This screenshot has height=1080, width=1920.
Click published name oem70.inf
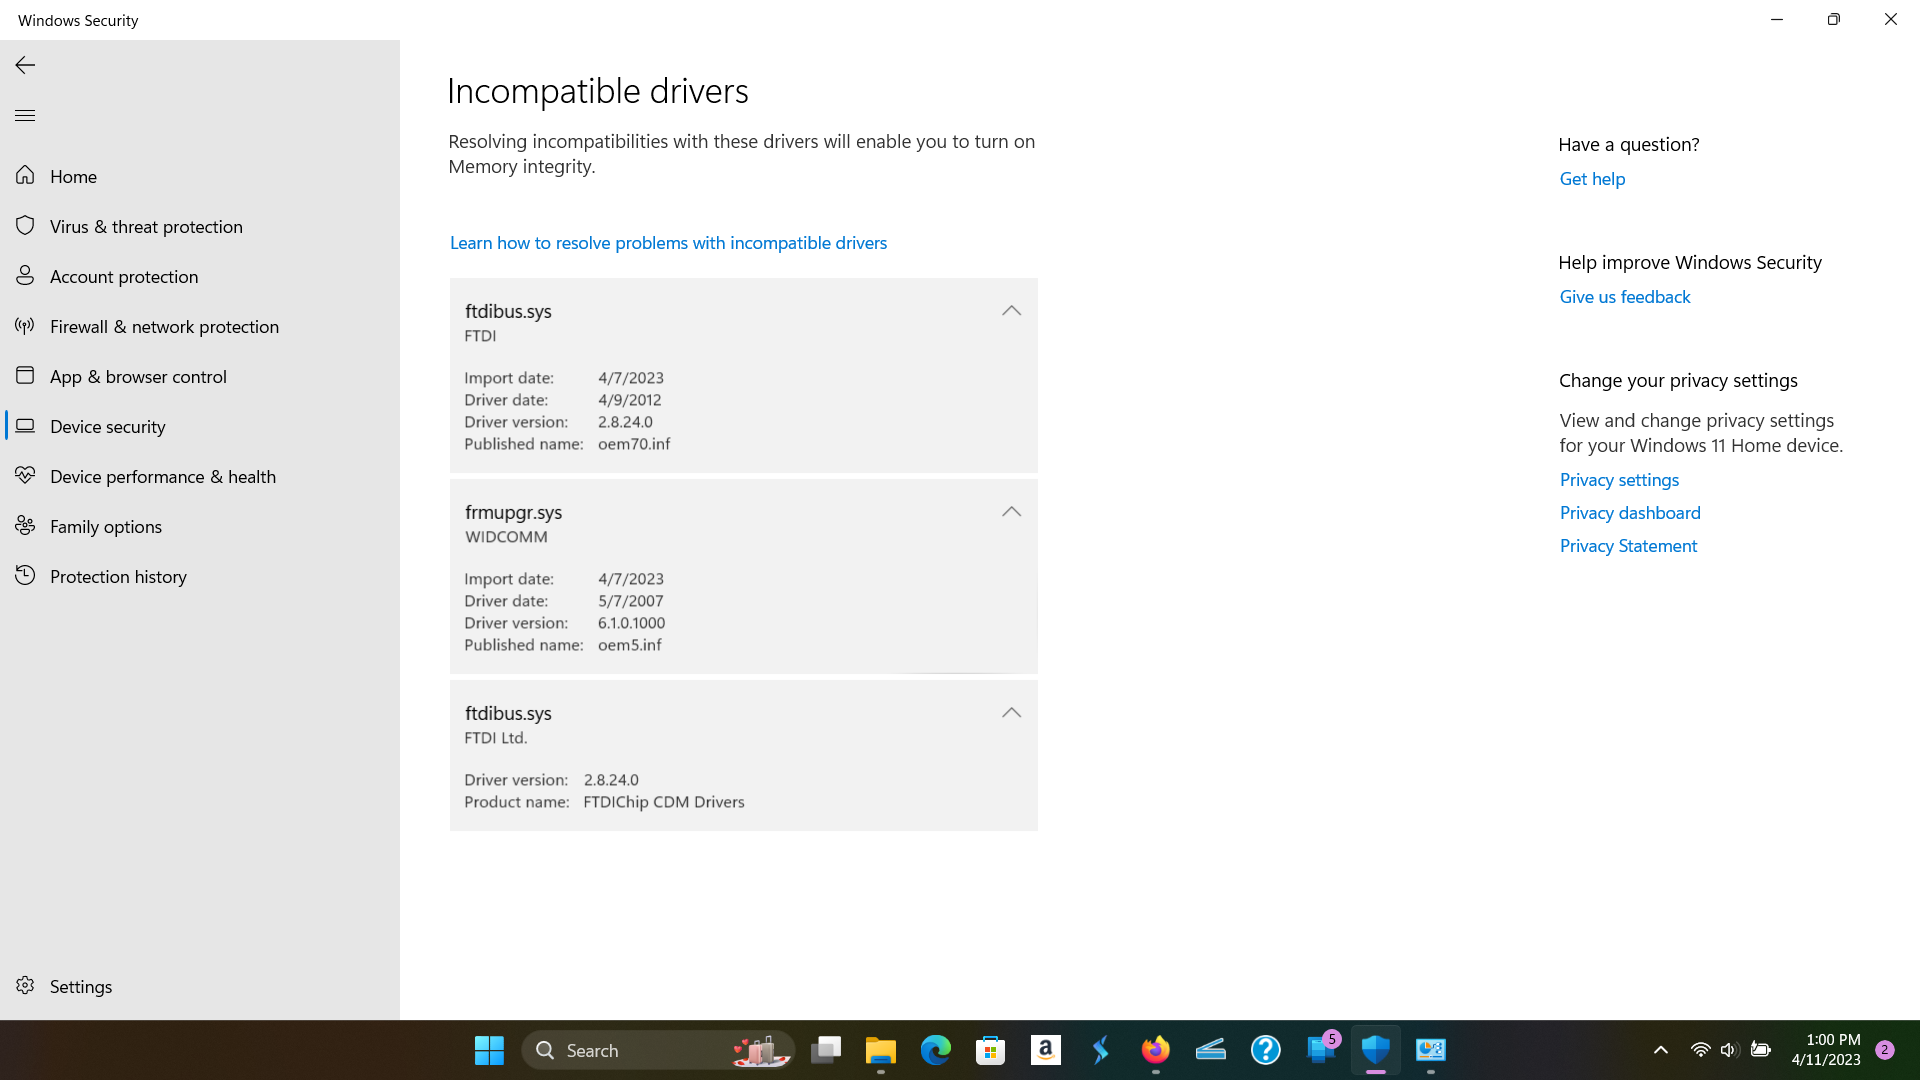(x=634, y=444)
